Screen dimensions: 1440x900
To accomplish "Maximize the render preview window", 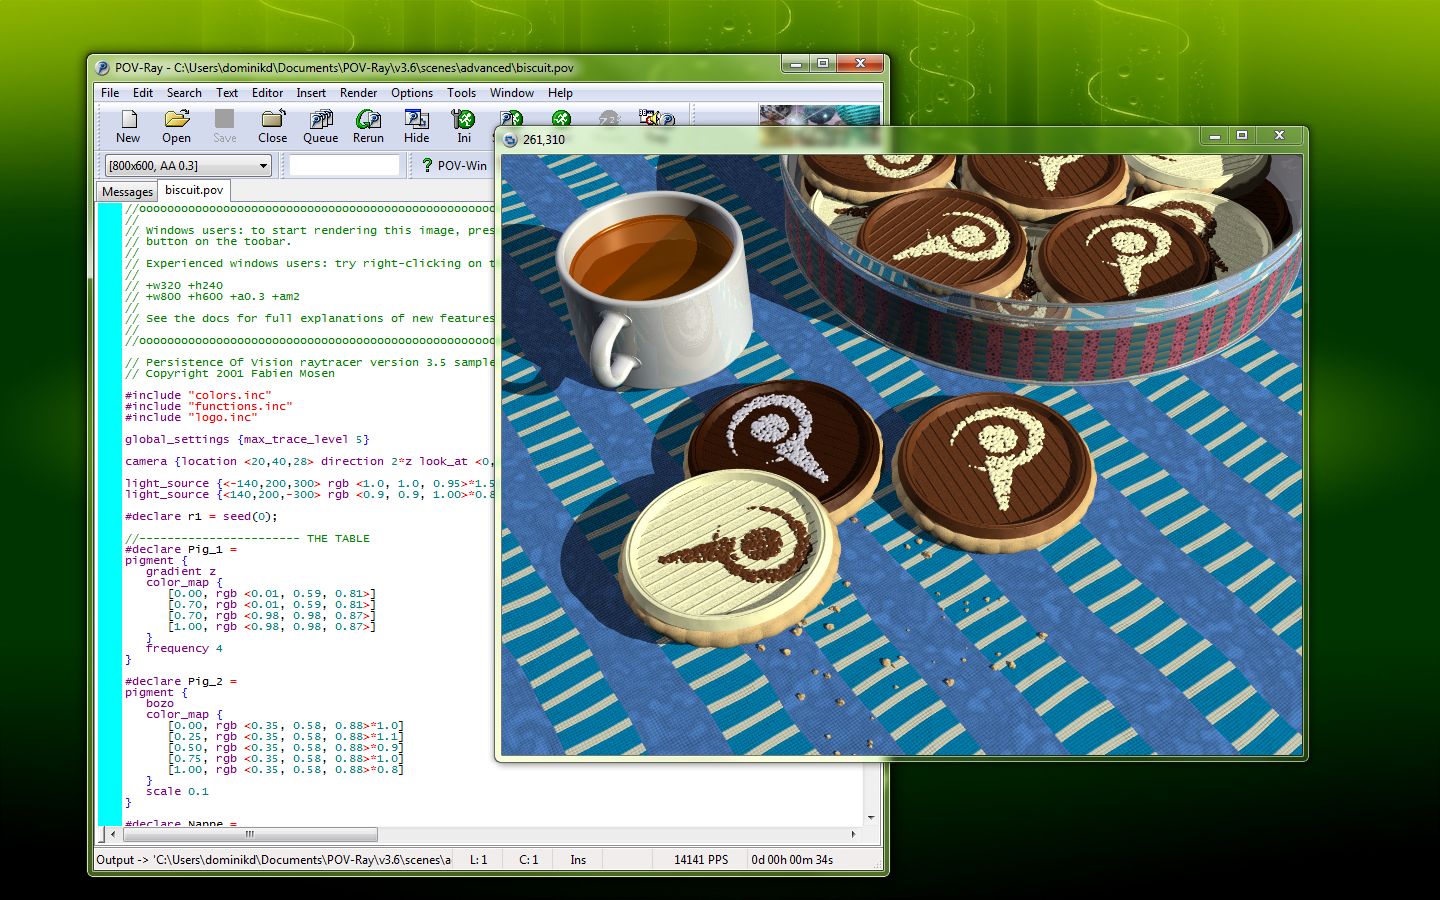I will [1241, 135].
